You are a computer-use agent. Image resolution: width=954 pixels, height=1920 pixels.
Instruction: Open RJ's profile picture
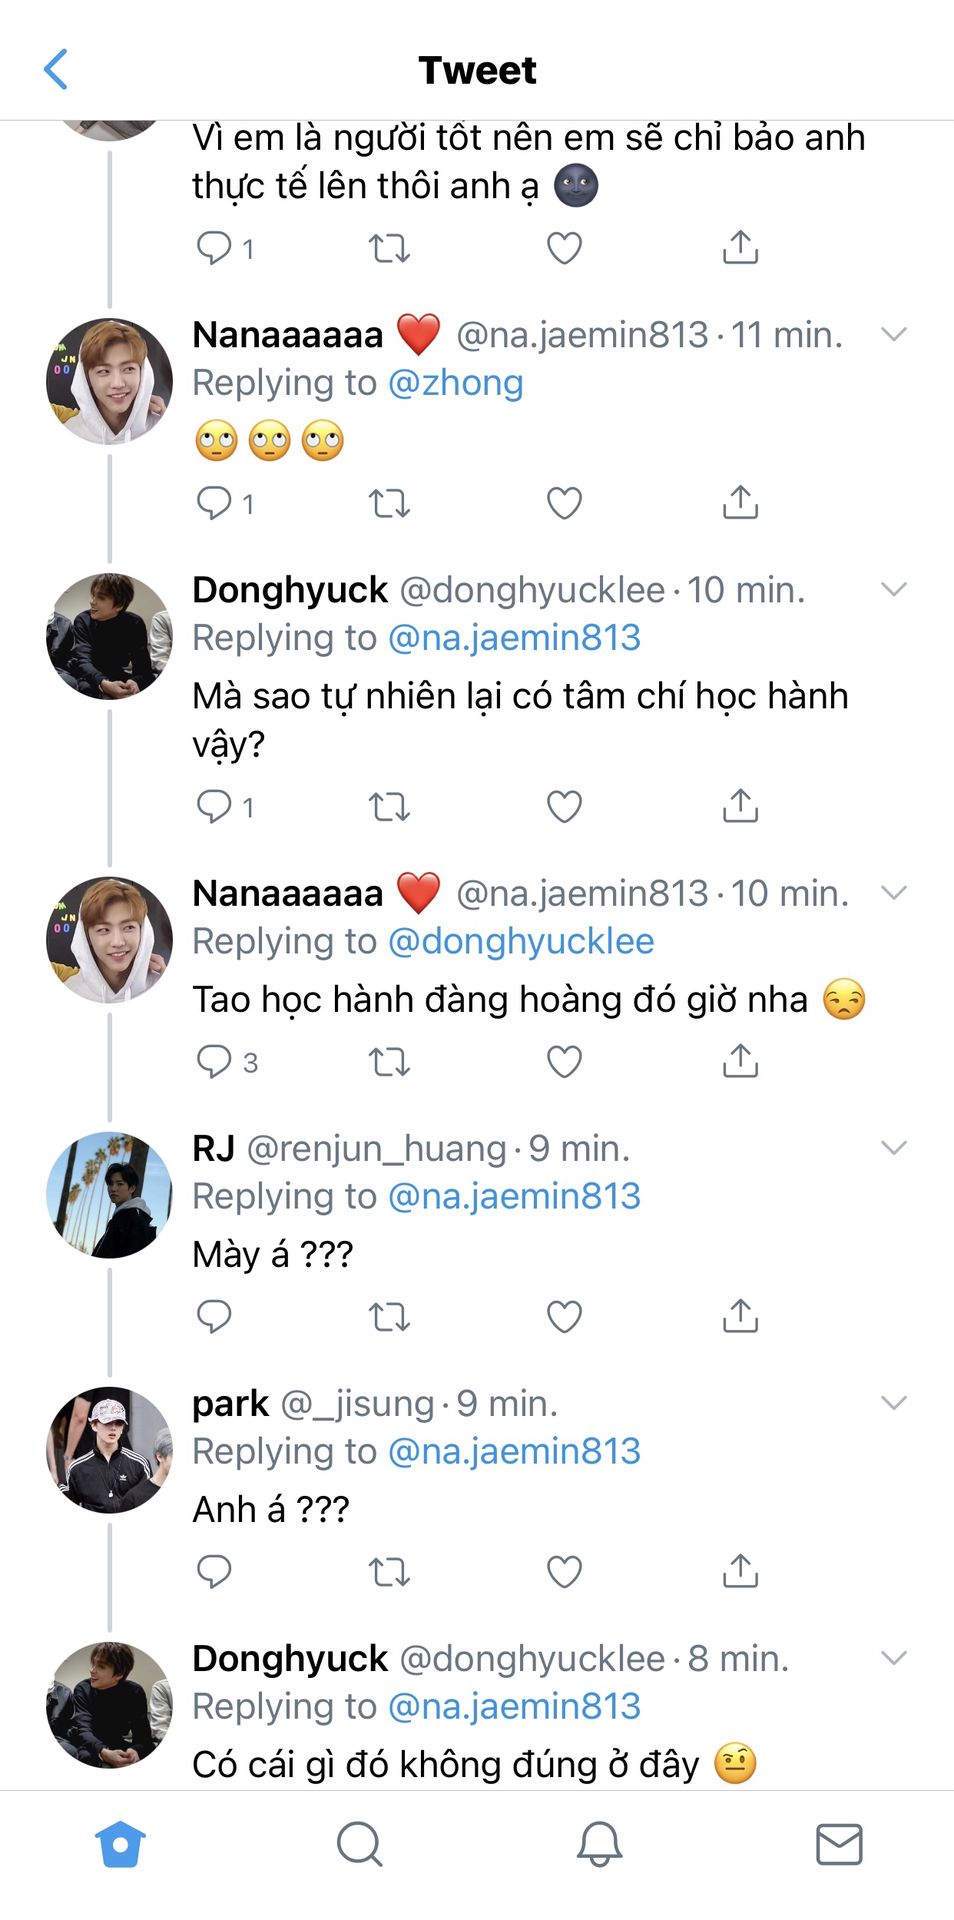click(x=110, y=1195)
